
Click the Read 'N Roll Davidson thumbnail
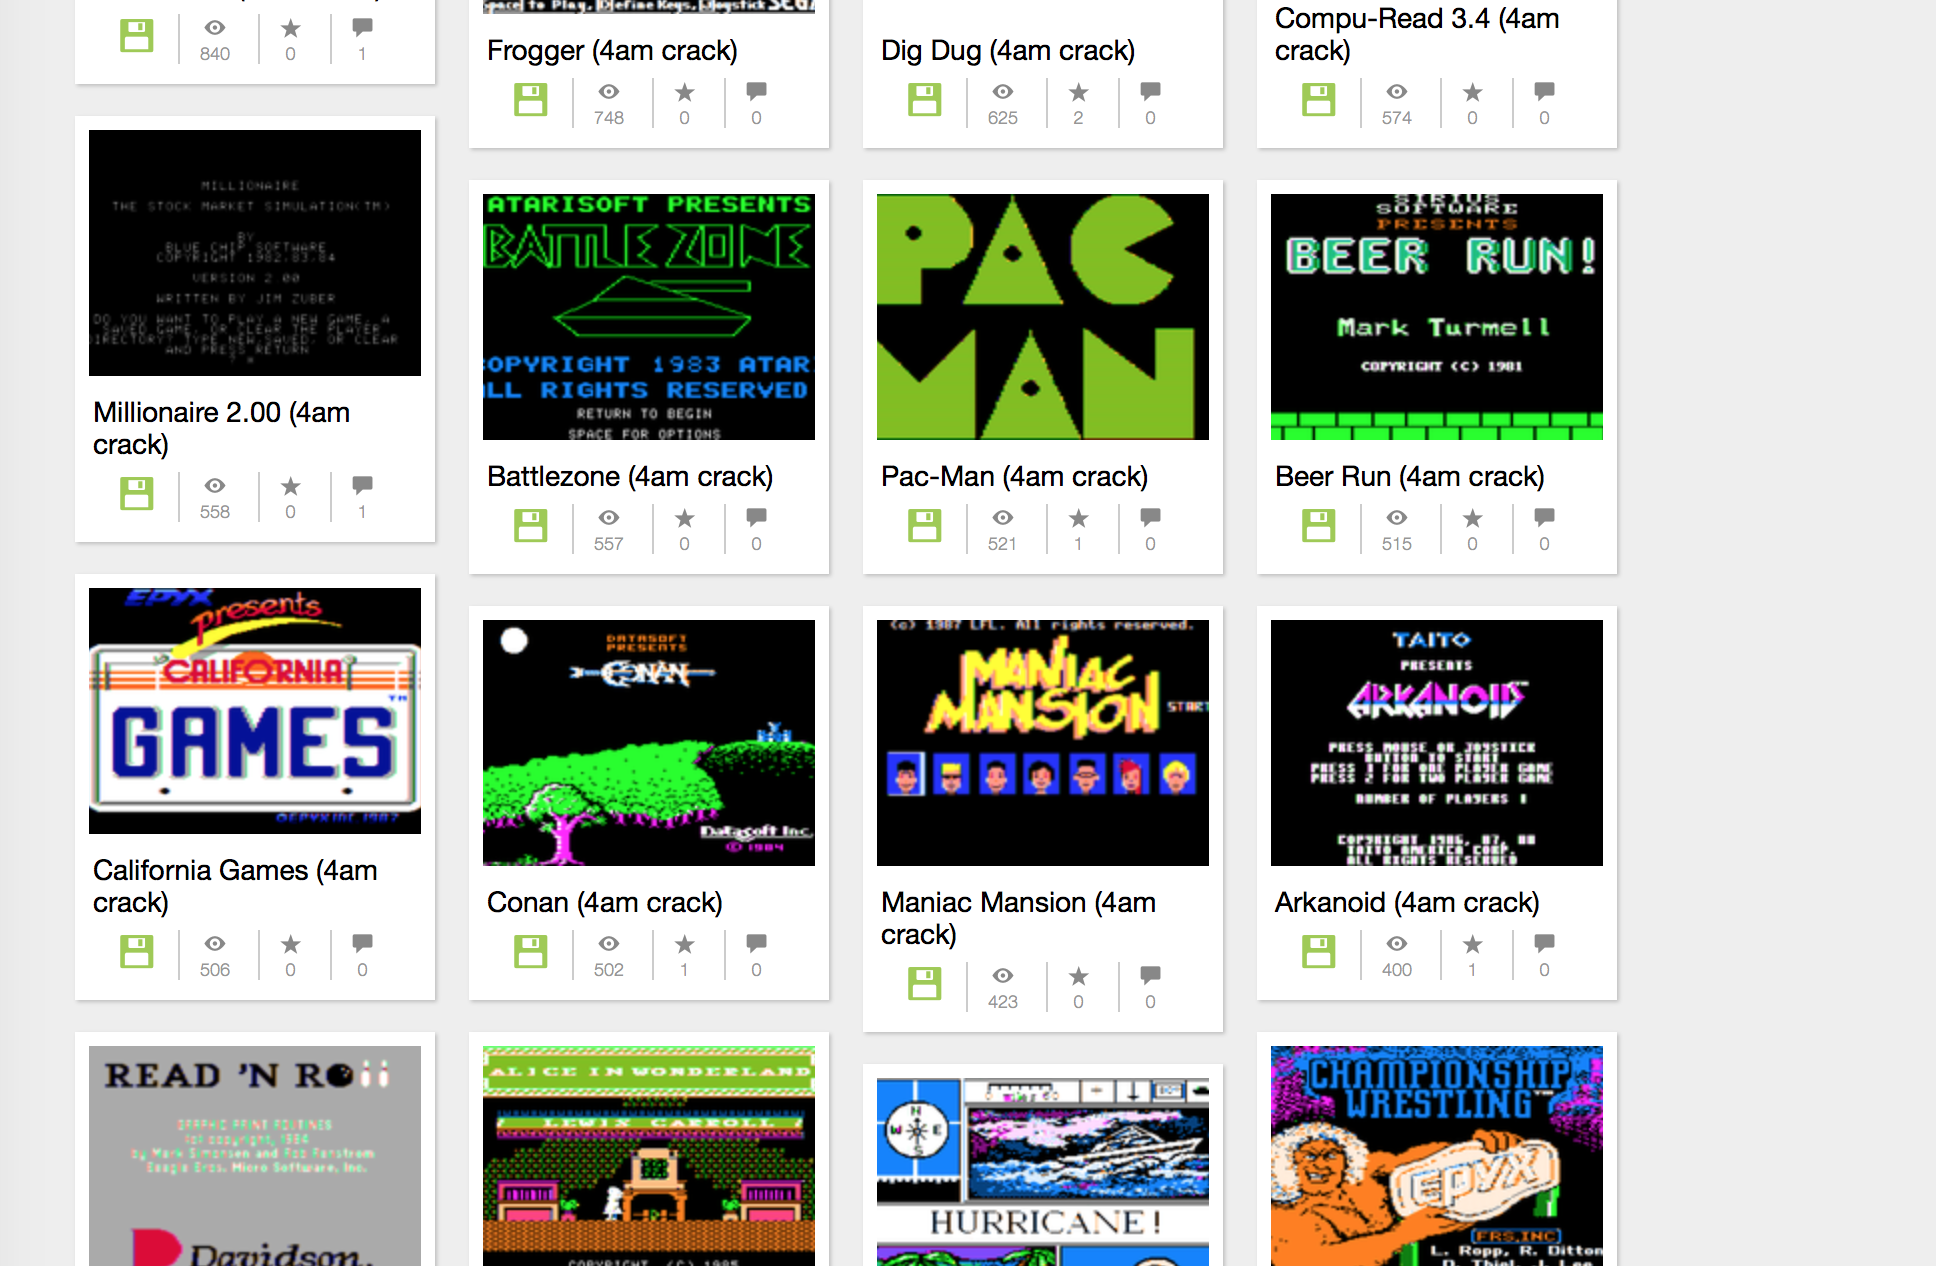[x=255, y=1156]
